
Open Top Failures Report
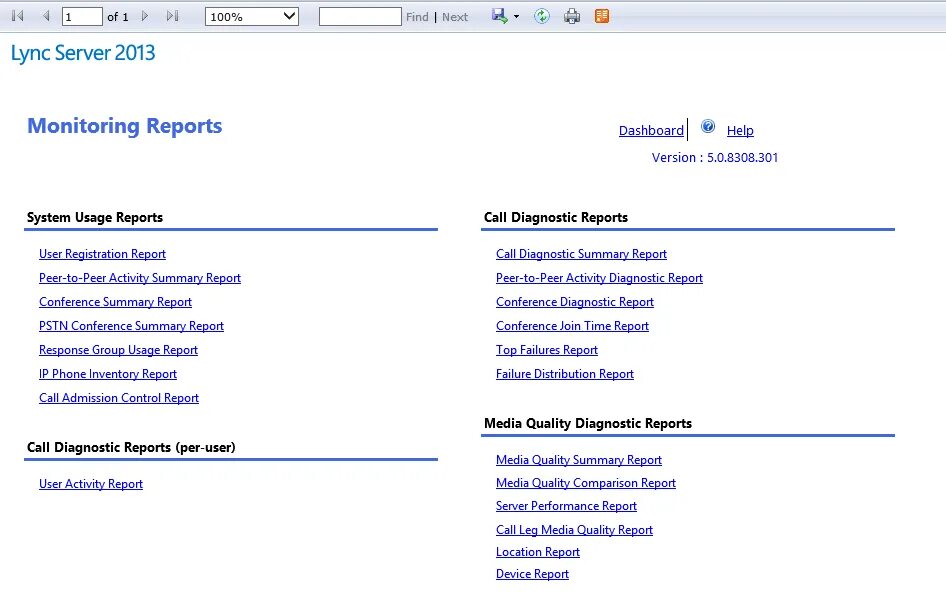pos(547,350)
